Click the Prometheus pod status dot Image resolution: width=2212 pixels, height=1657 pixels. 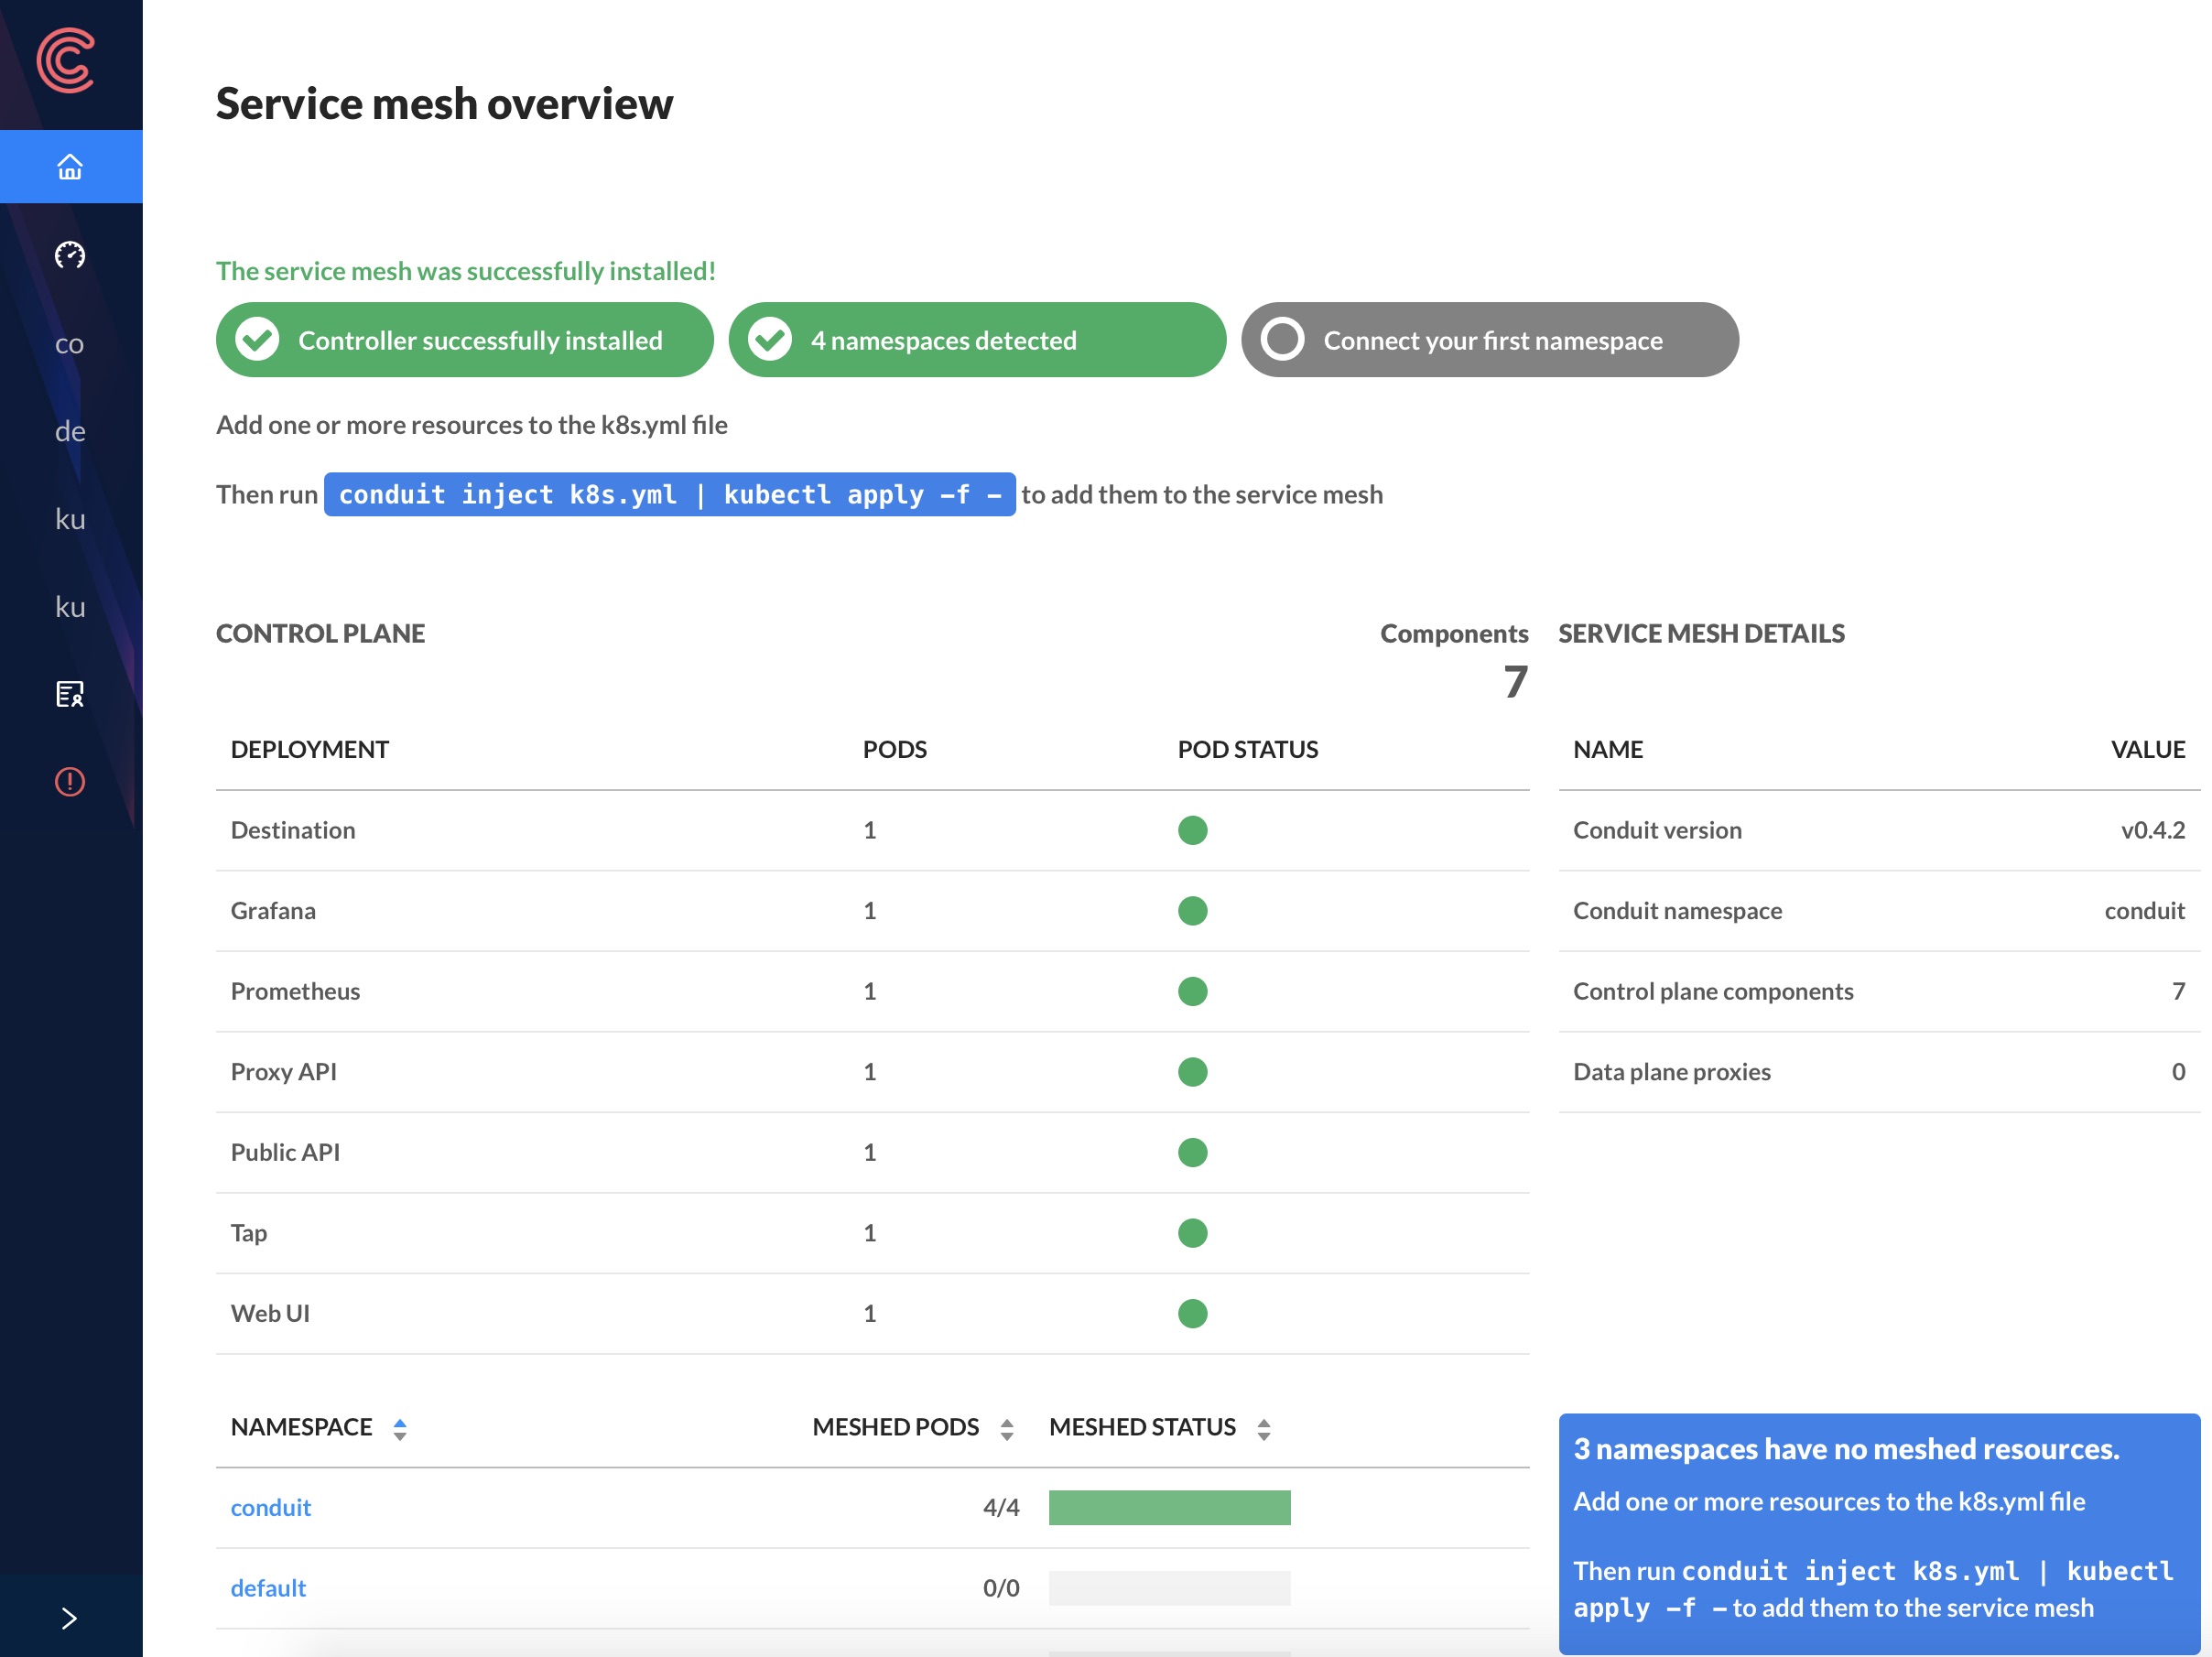click(x=1192, y=991)
